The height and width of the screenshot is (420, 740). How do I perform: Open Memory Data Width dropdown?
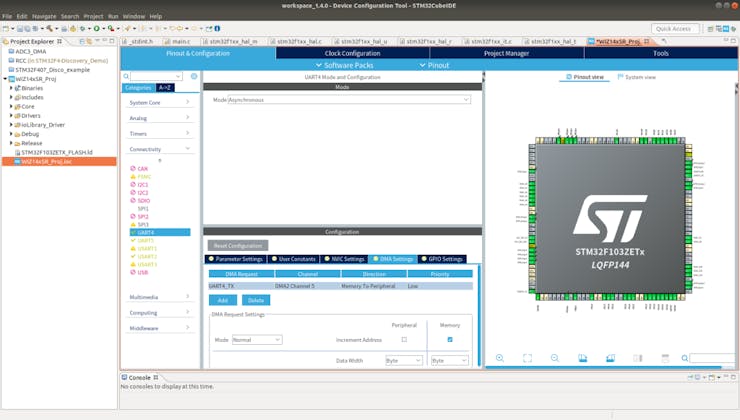(449, 361)
